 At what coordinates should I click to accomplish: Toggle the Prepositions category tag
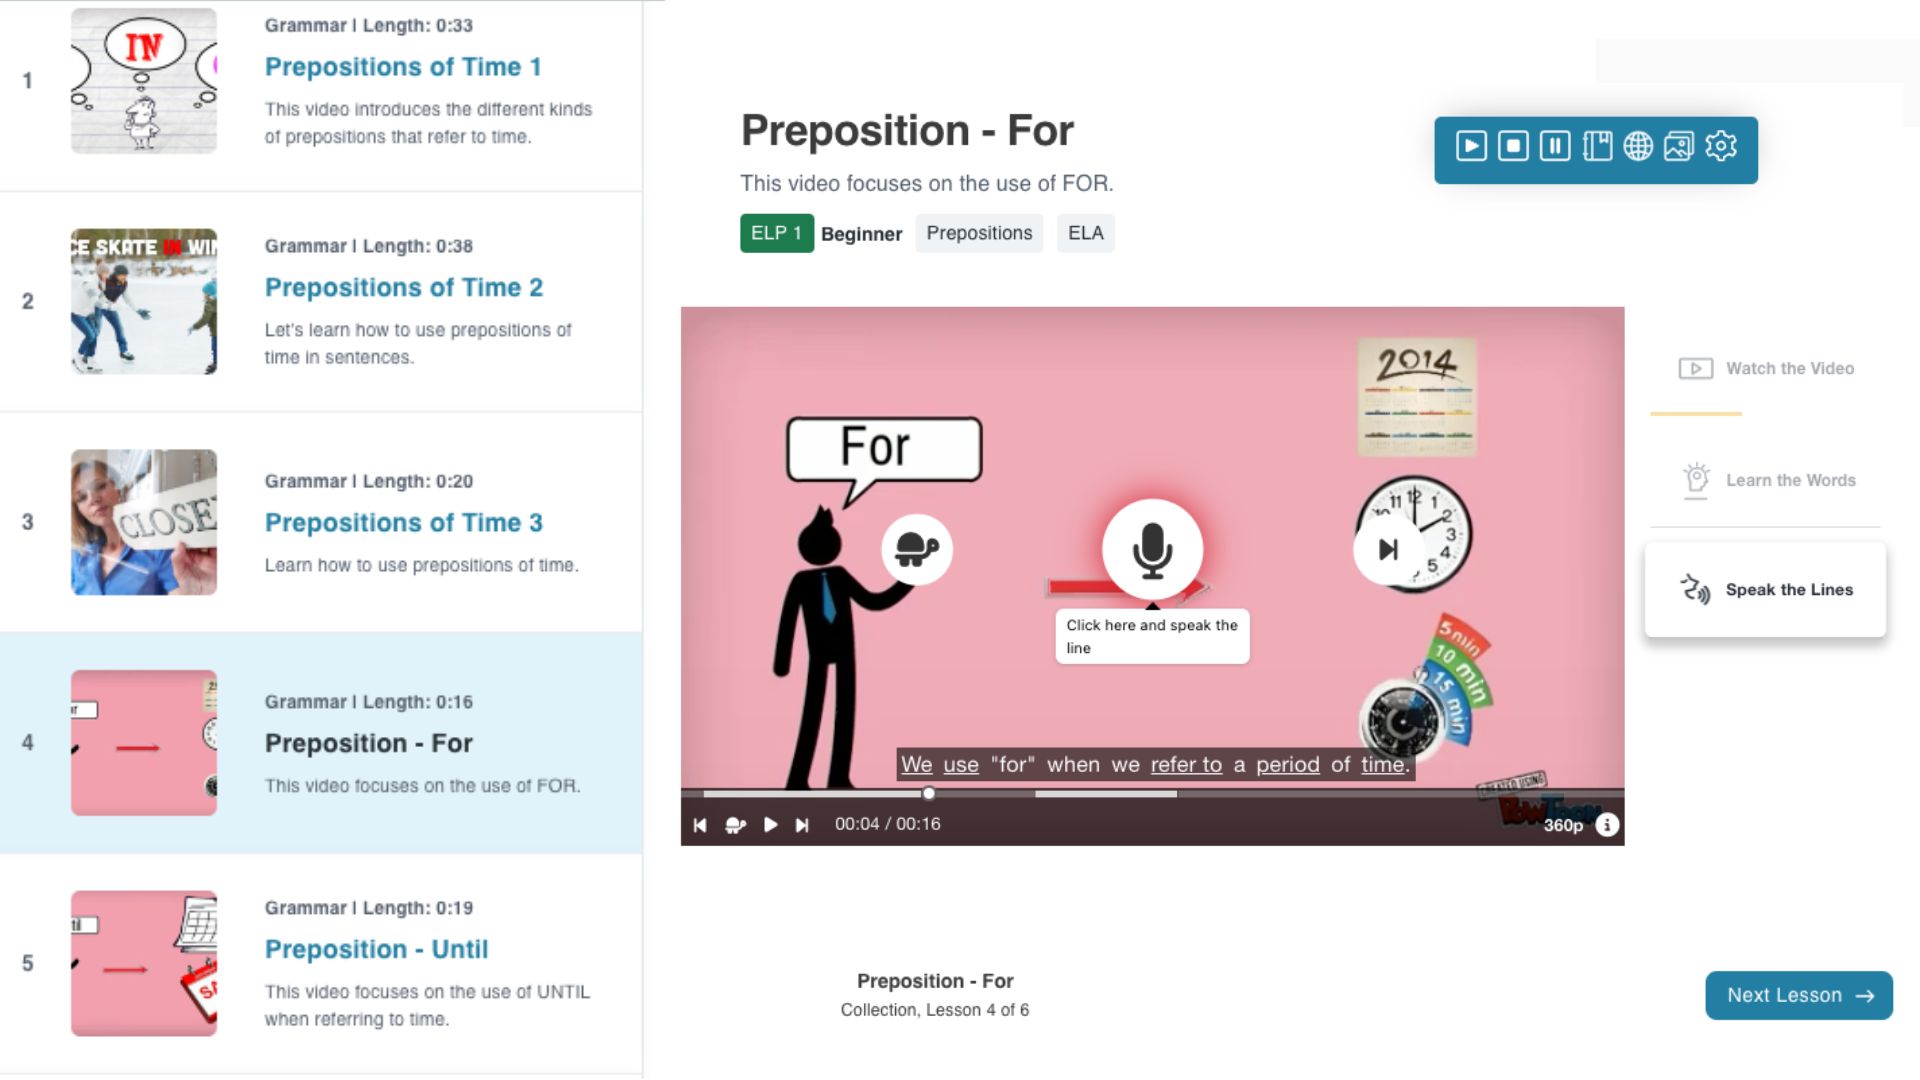click(978, 233)
